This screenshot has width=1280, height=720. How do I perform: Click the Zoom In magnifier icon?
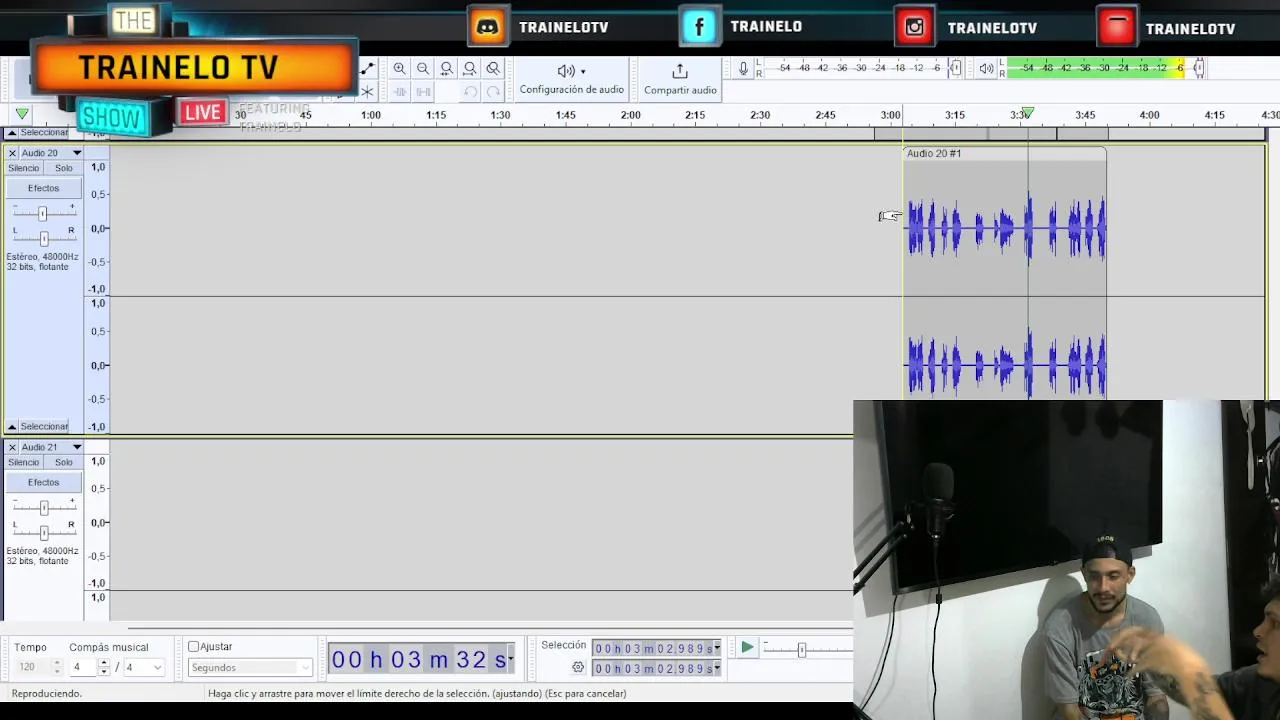click(x=400, y=69)
